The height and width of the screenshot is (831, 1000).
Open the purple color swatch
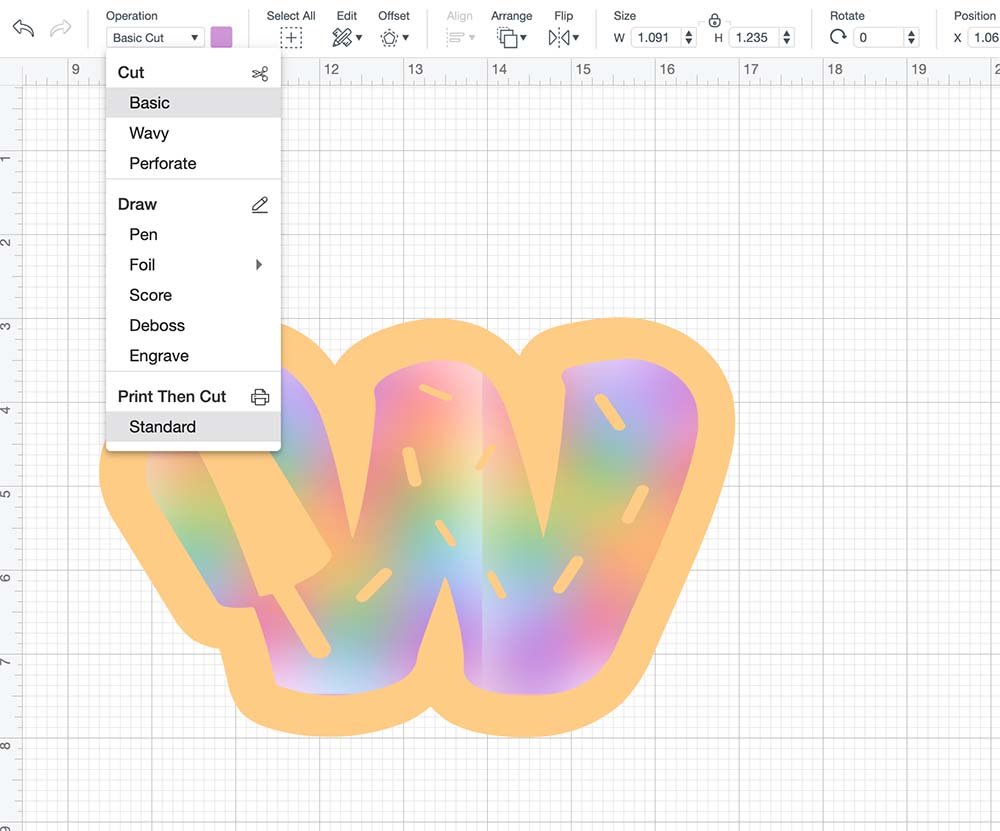coord(221,37)
